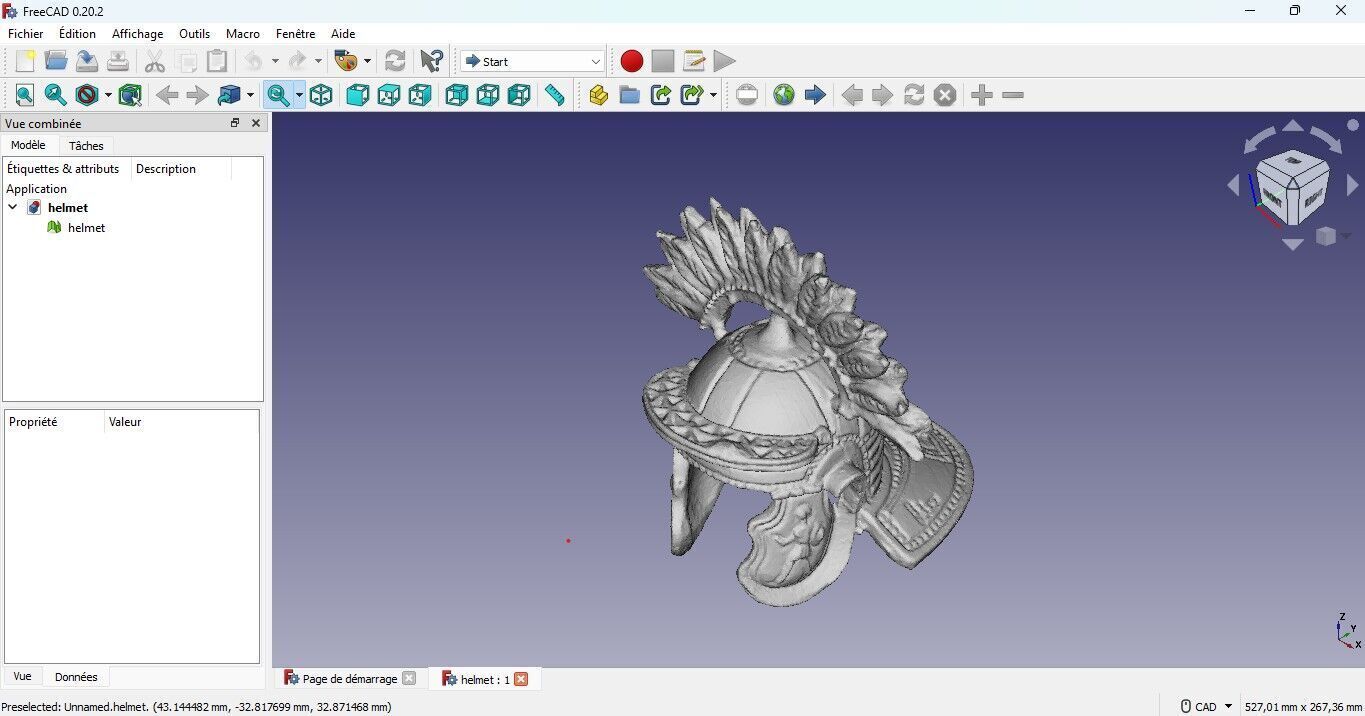Make a link with the green arrow icon
Screen dimensions: 1365x716
tap(660, 95)
